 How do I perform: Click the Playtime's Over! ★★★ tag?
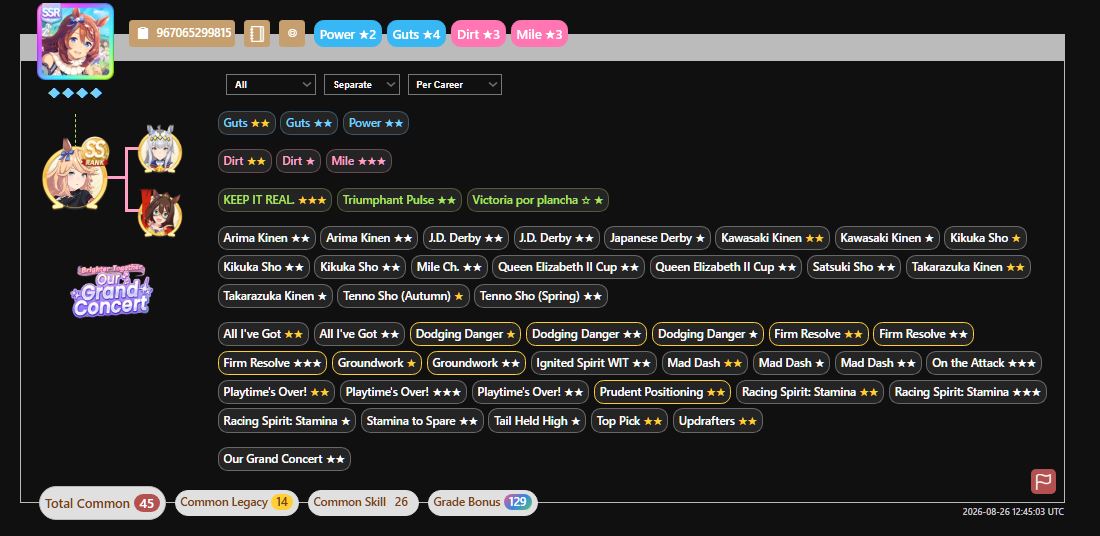403,392
